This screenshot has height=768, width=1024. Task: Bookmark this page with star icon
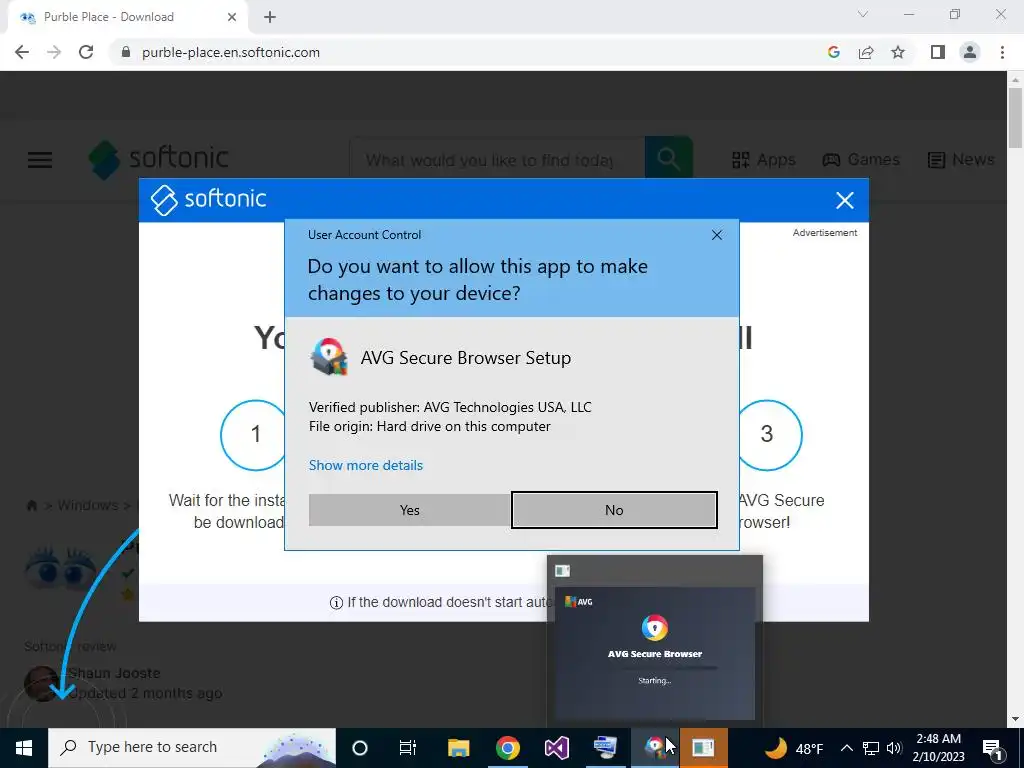tap(898, 52)
